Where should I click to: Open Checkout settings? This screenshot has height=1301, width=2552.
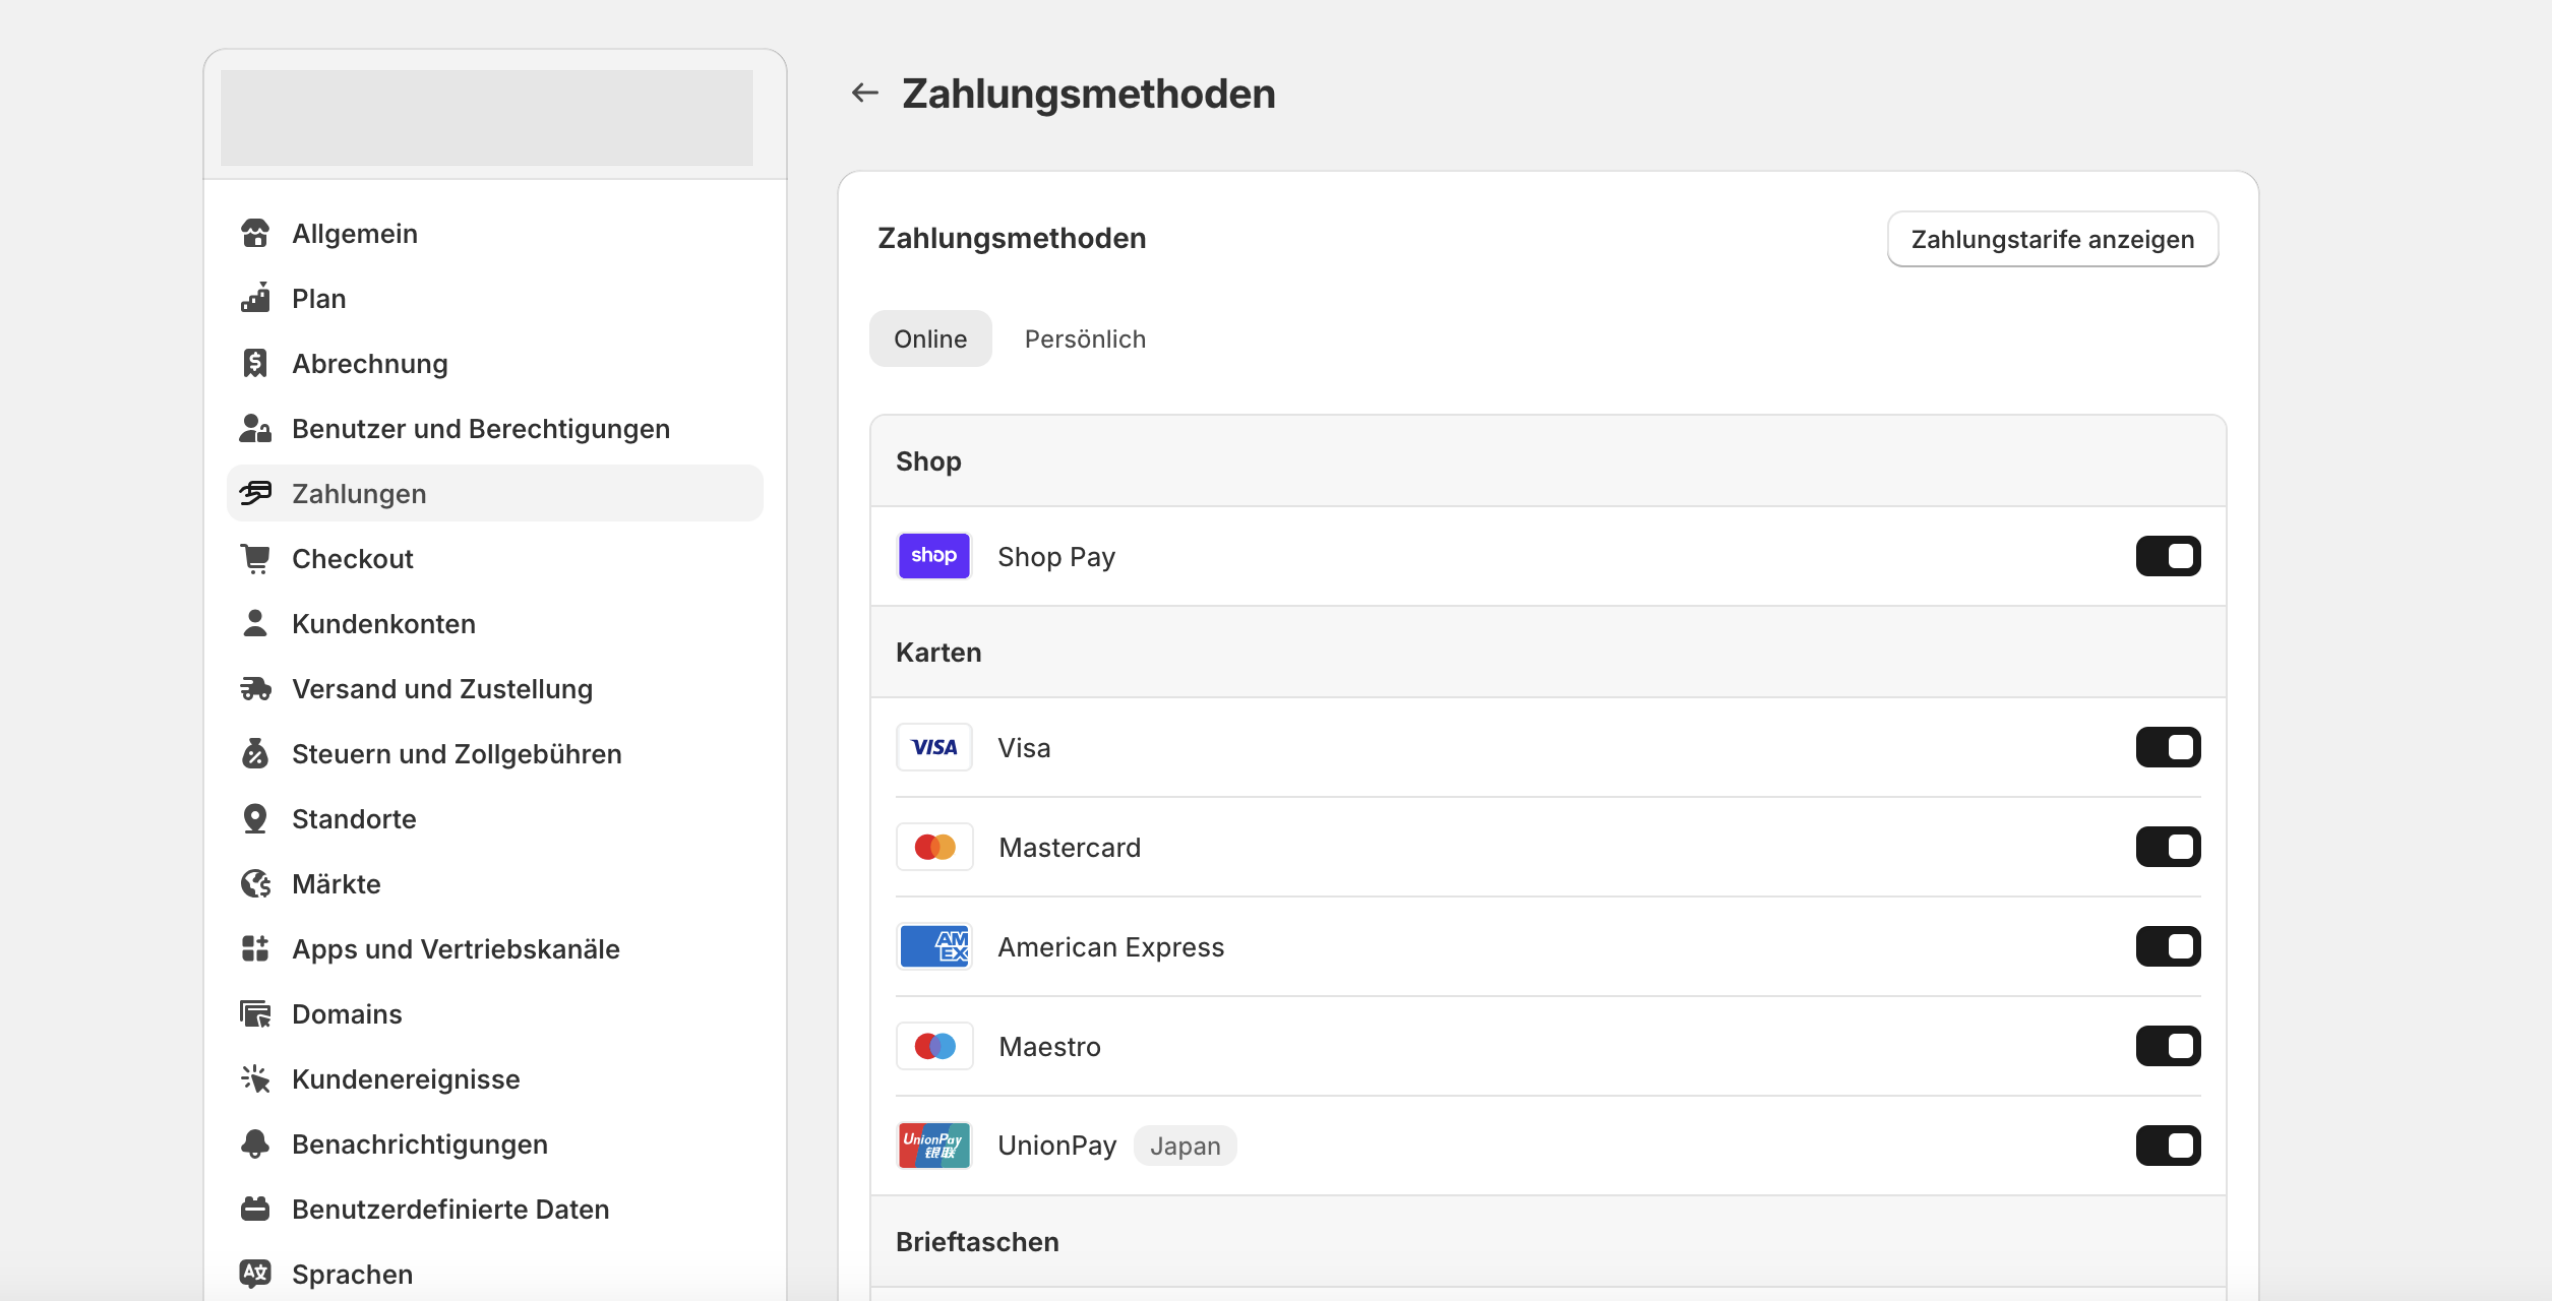(495, 558)
